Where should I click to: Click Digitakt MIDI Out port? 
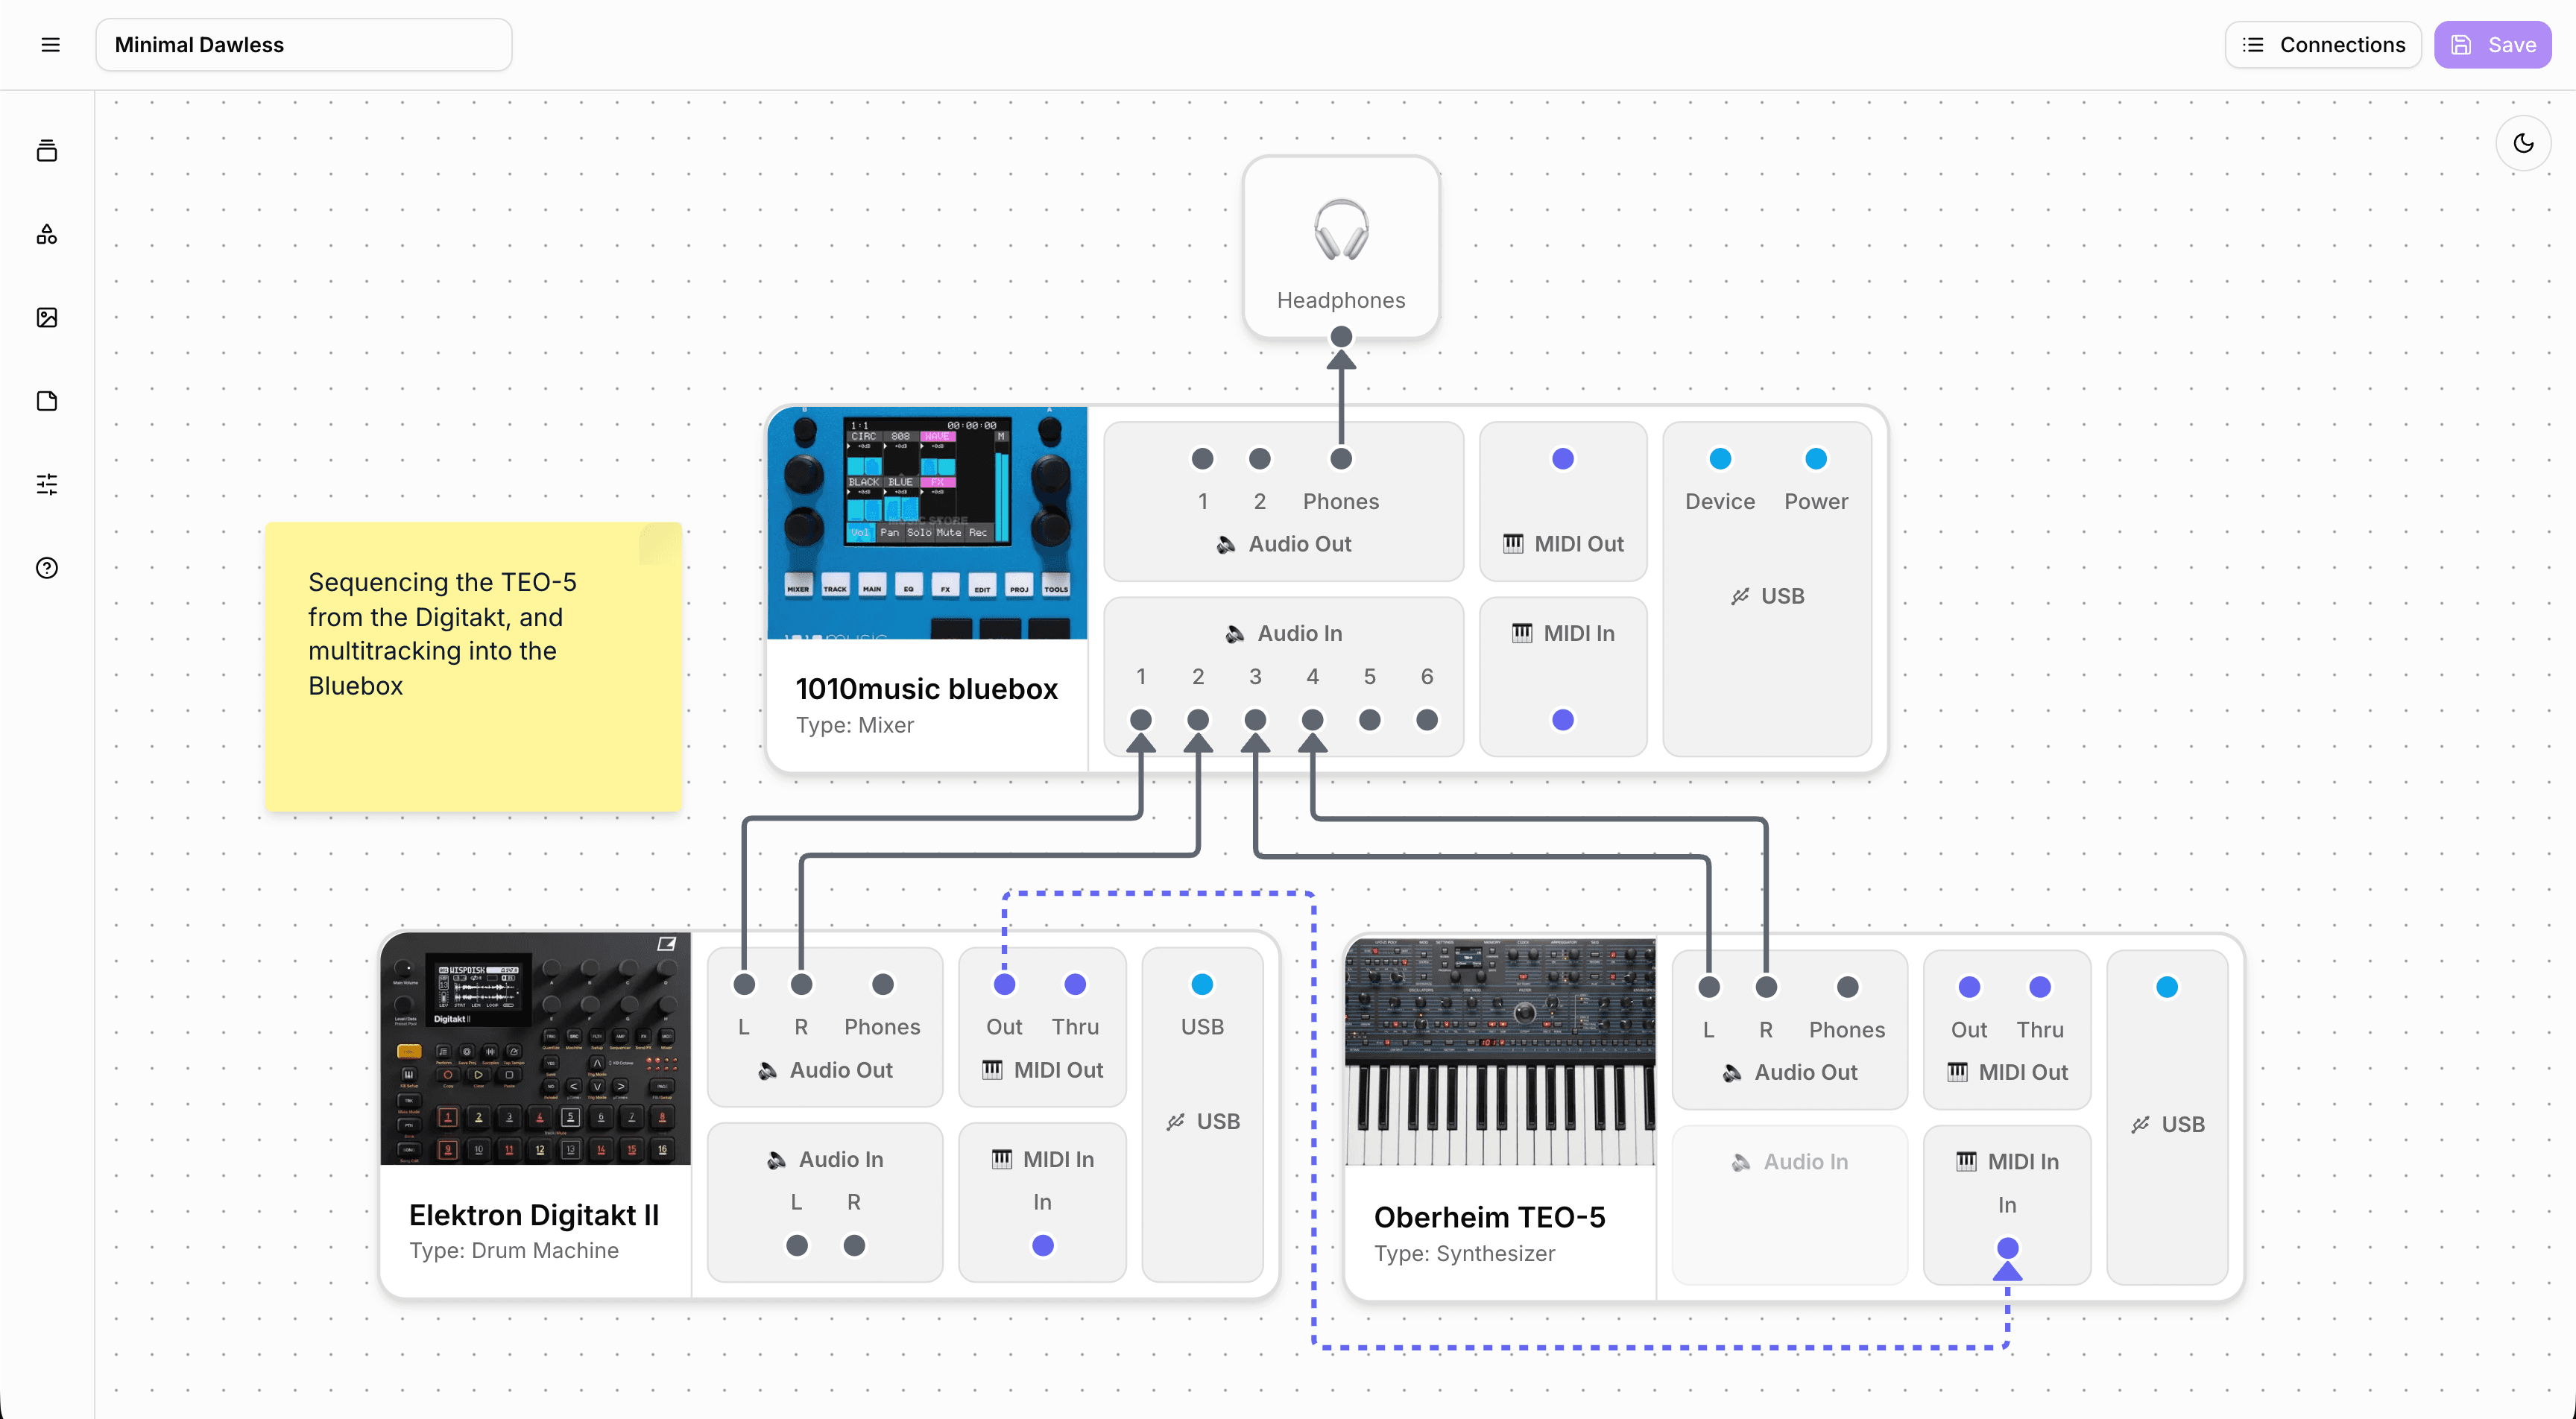1004,985
